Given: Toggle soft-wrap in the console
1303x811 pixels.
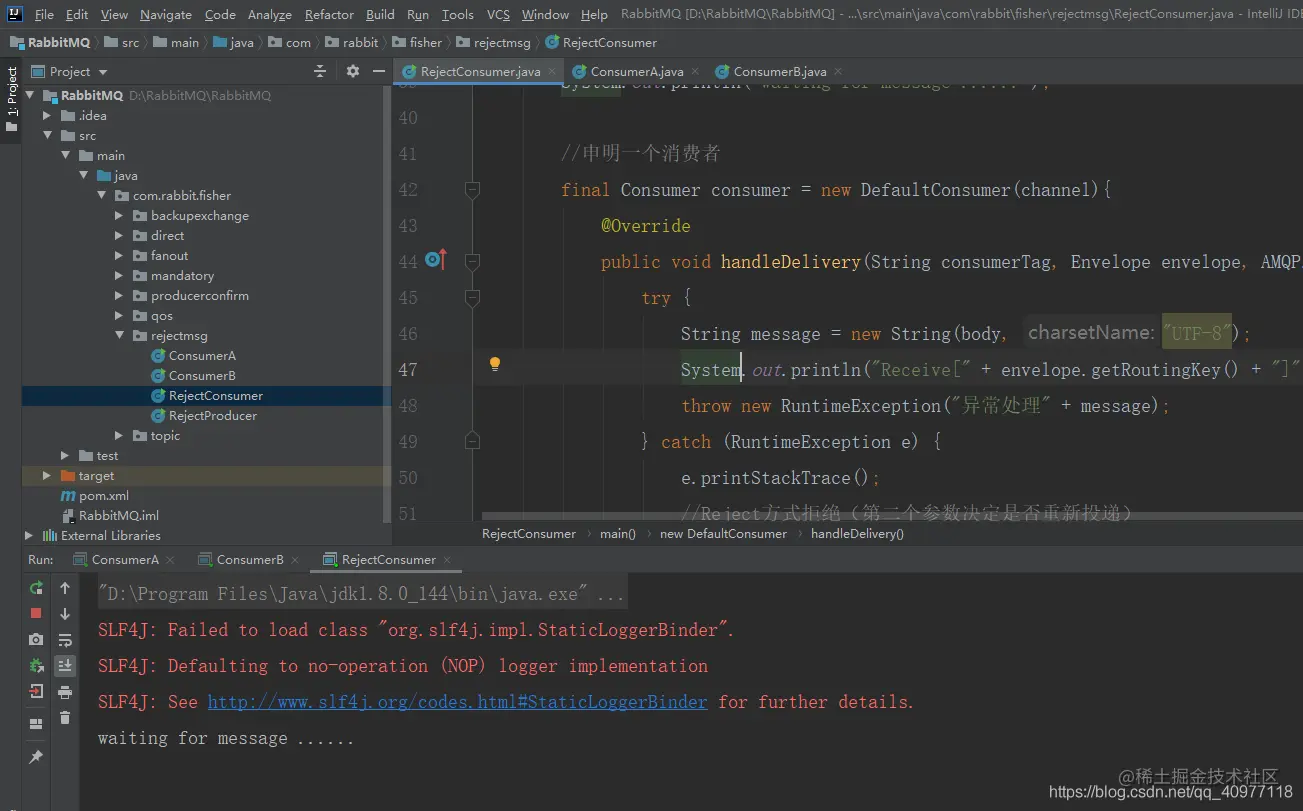Looking at the screenshot, I should (65, 639).
